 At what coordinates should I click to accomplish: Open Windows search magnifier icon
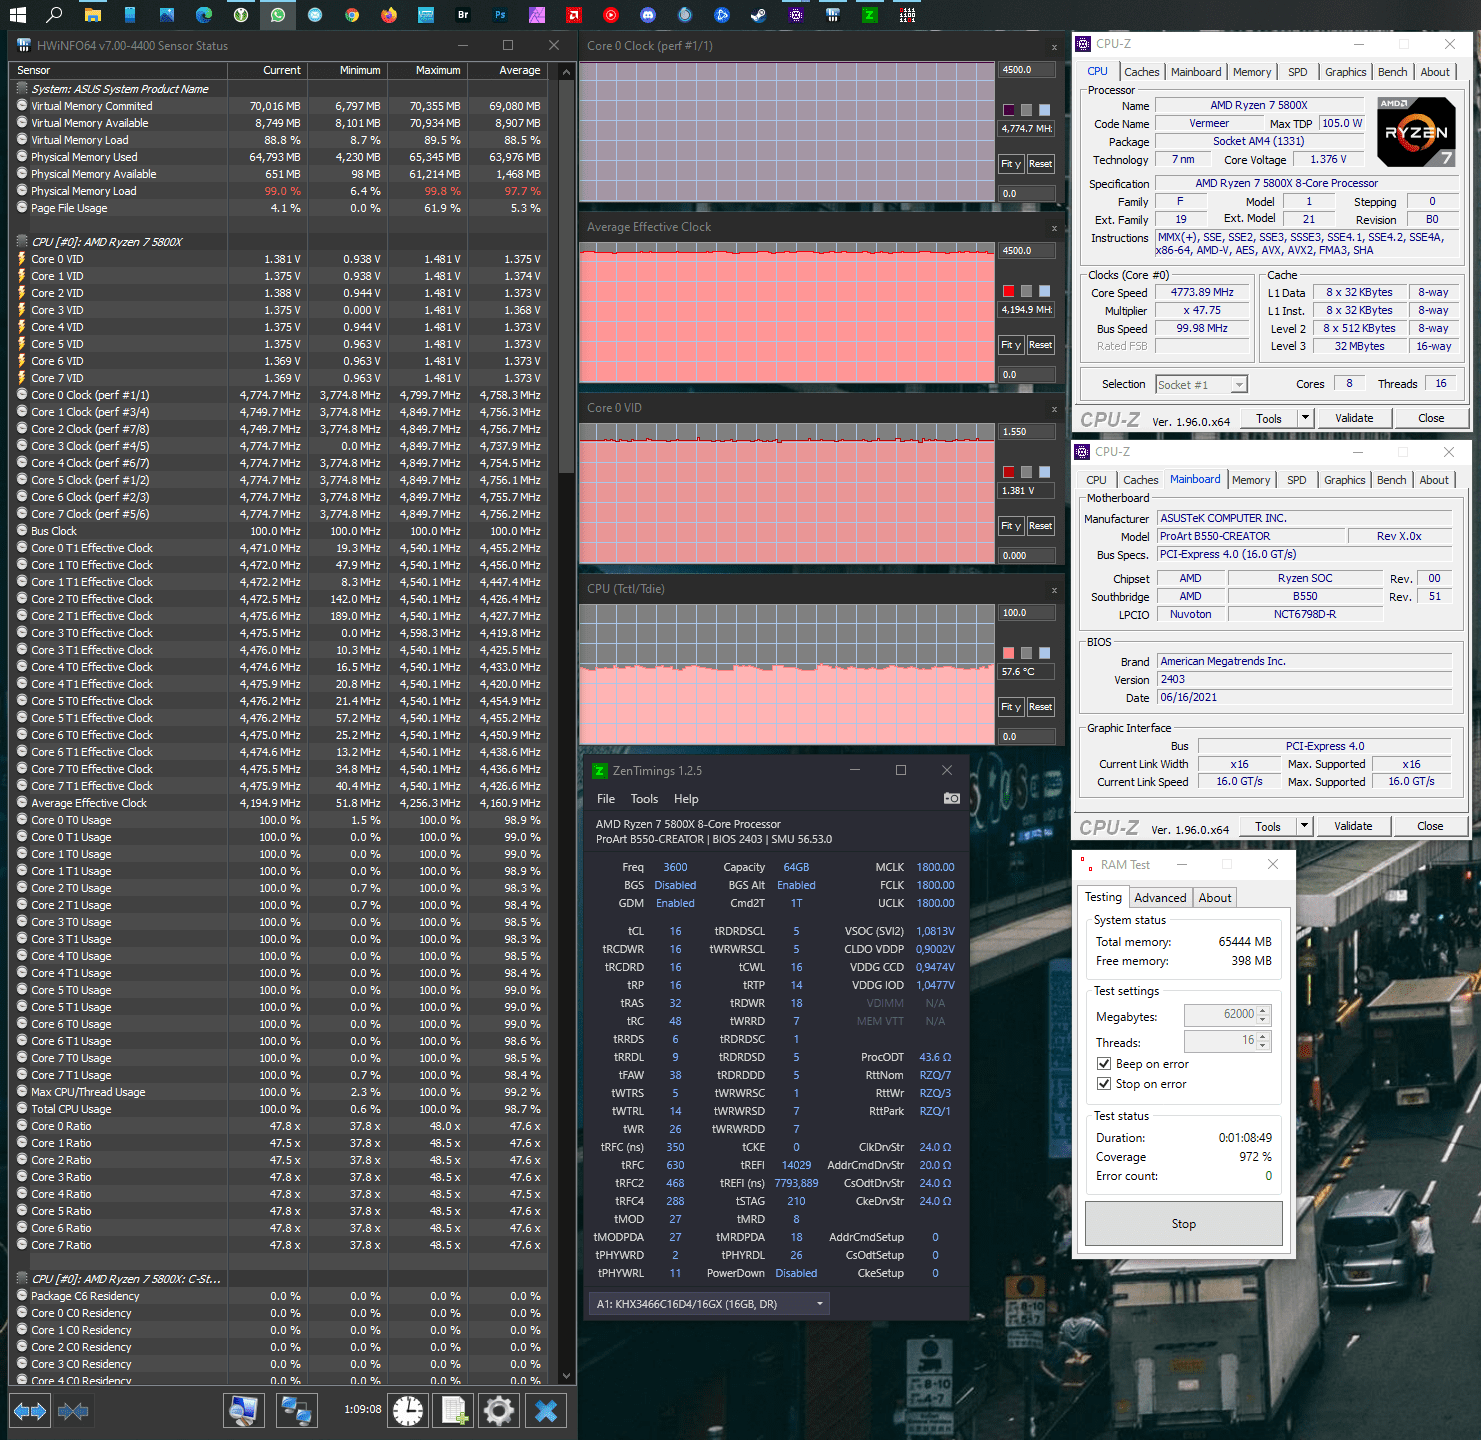[x=55, y=15]
